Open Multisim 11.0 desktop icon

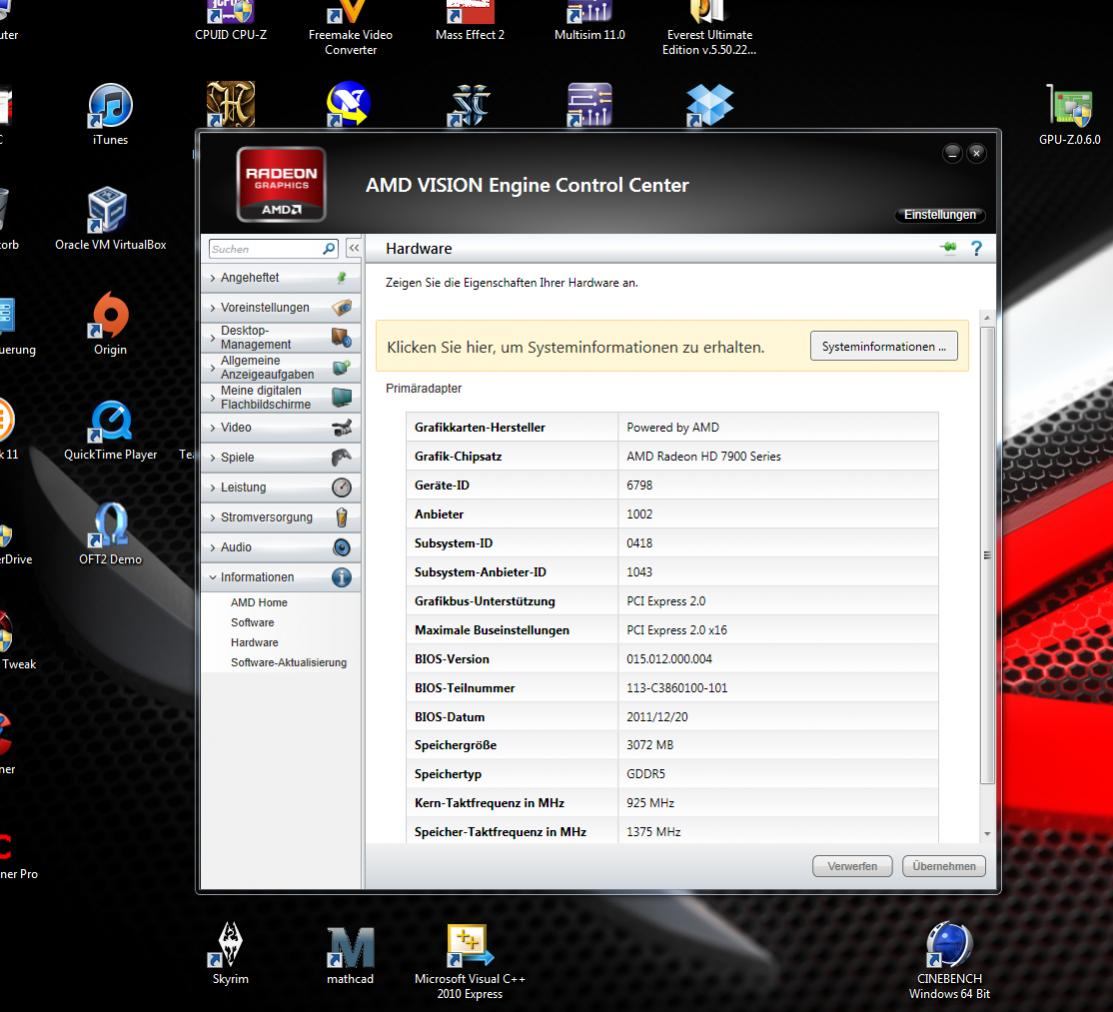point(589,20)
